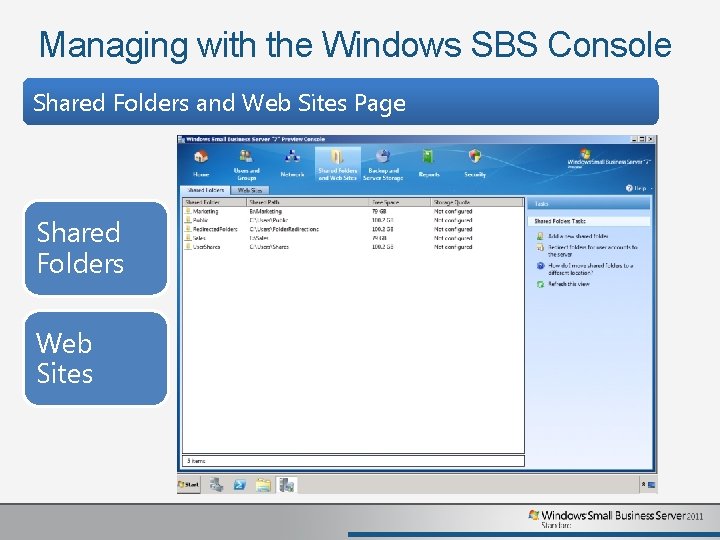Open the Windows Start button

189,484
